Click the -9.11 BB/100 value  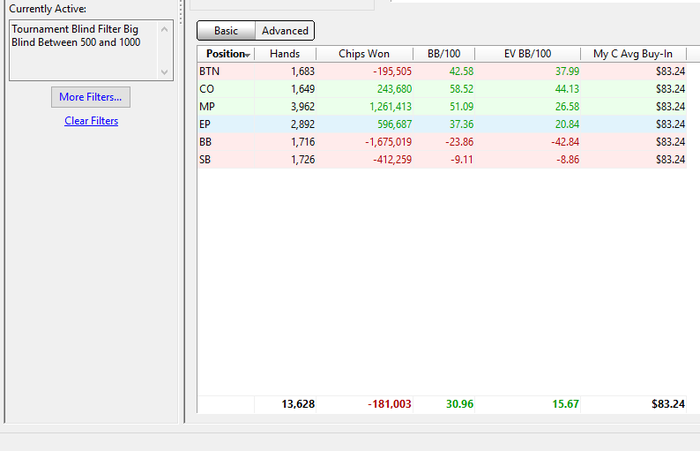[x=462, y=159]
